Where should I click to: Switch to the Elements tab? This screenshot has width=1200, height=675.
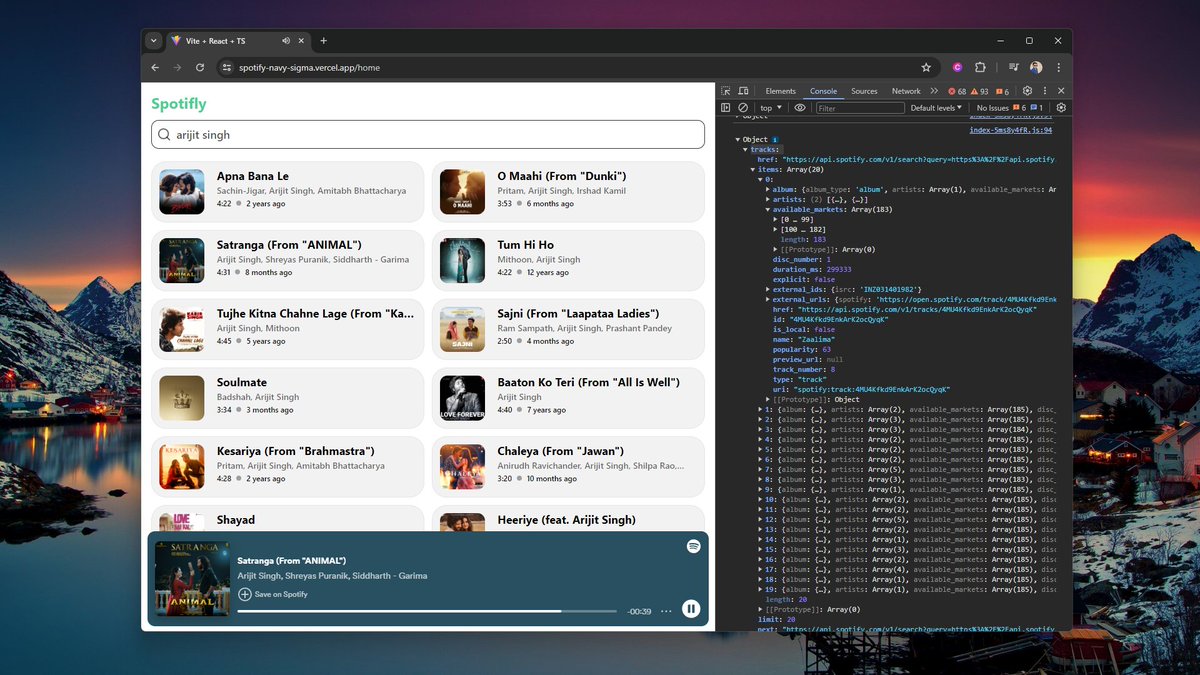(x=780, y=91)
